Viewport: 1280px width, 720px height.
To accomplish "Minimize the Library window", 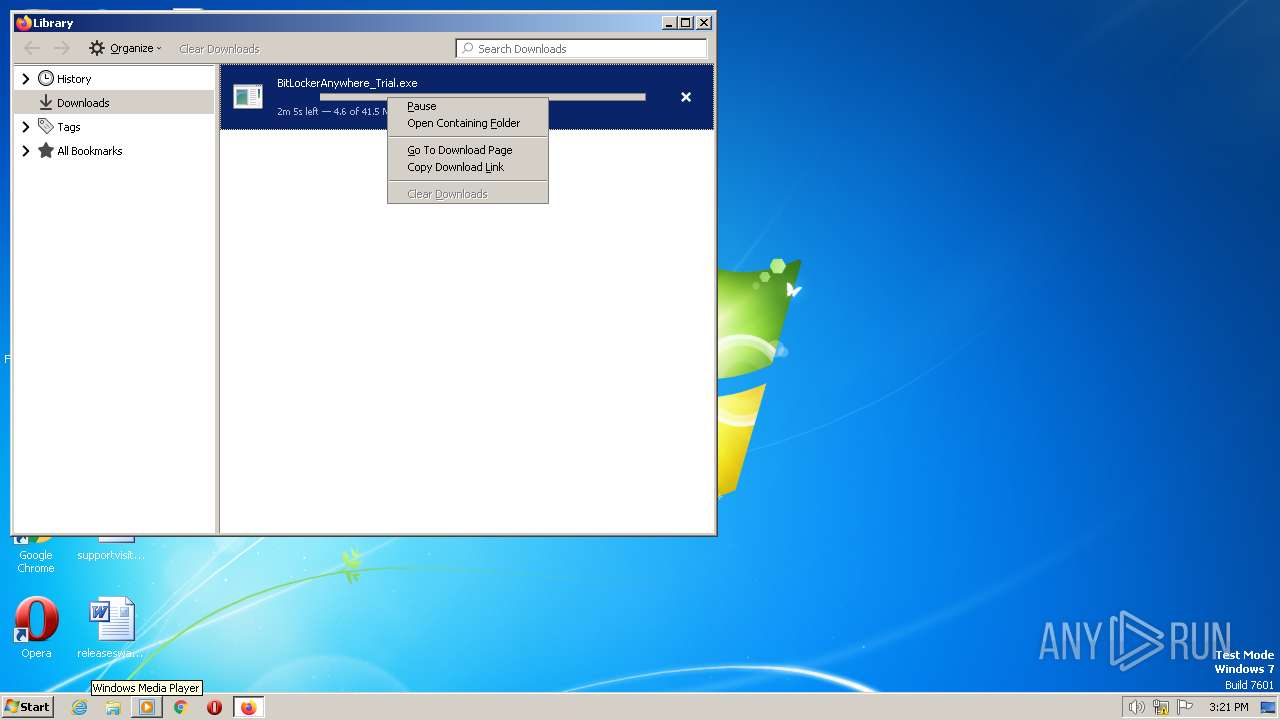I will 669,22.
